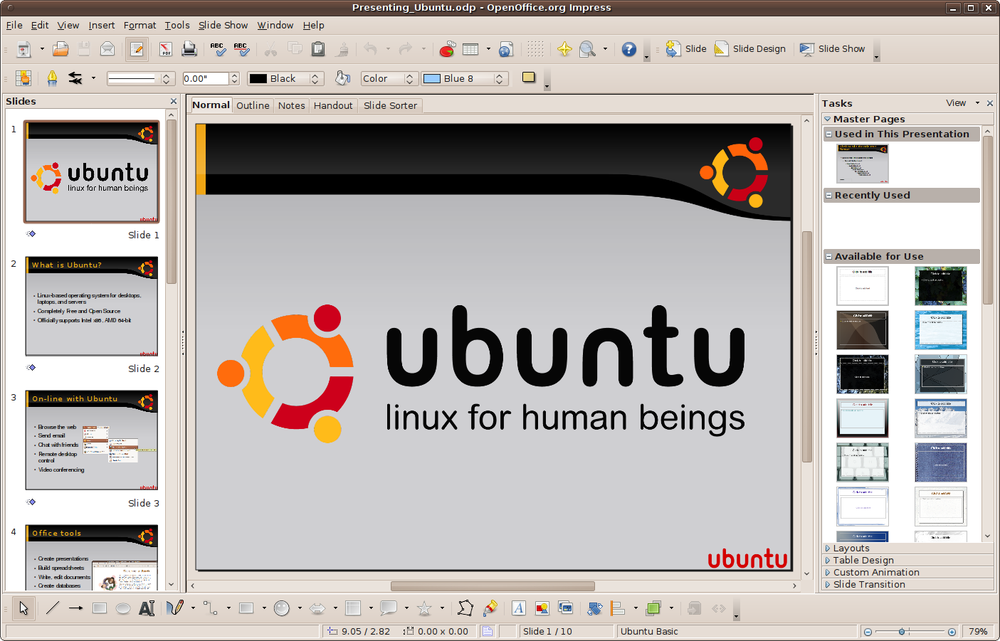Image resolution: width=1000 pixels, height=641 pixels.
Task: Open the Slide Show menu
Action: pos(223,25)
